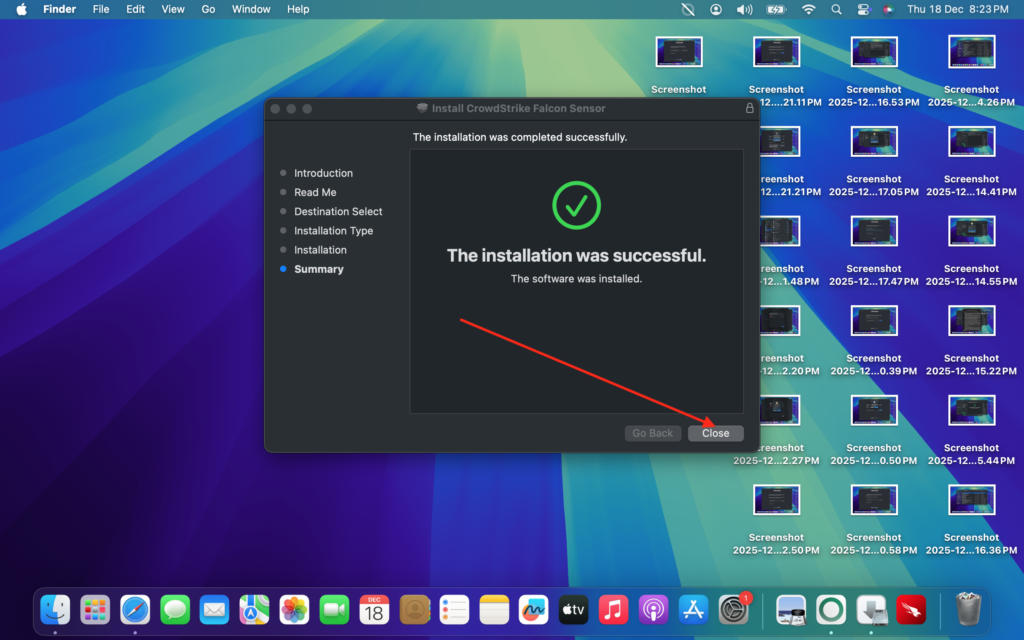
Task: Click the Introduction step in the sidebar
Action: (323, 173)
